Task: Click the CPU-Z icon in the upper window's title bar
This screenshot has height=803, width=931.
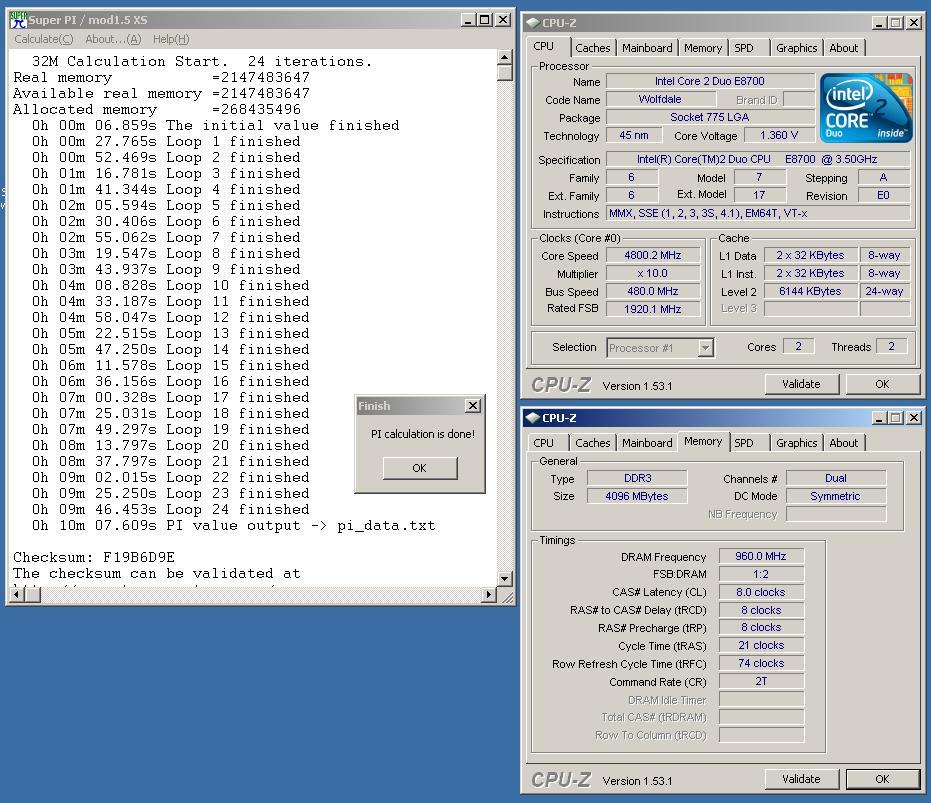Action: coord(533,23)
